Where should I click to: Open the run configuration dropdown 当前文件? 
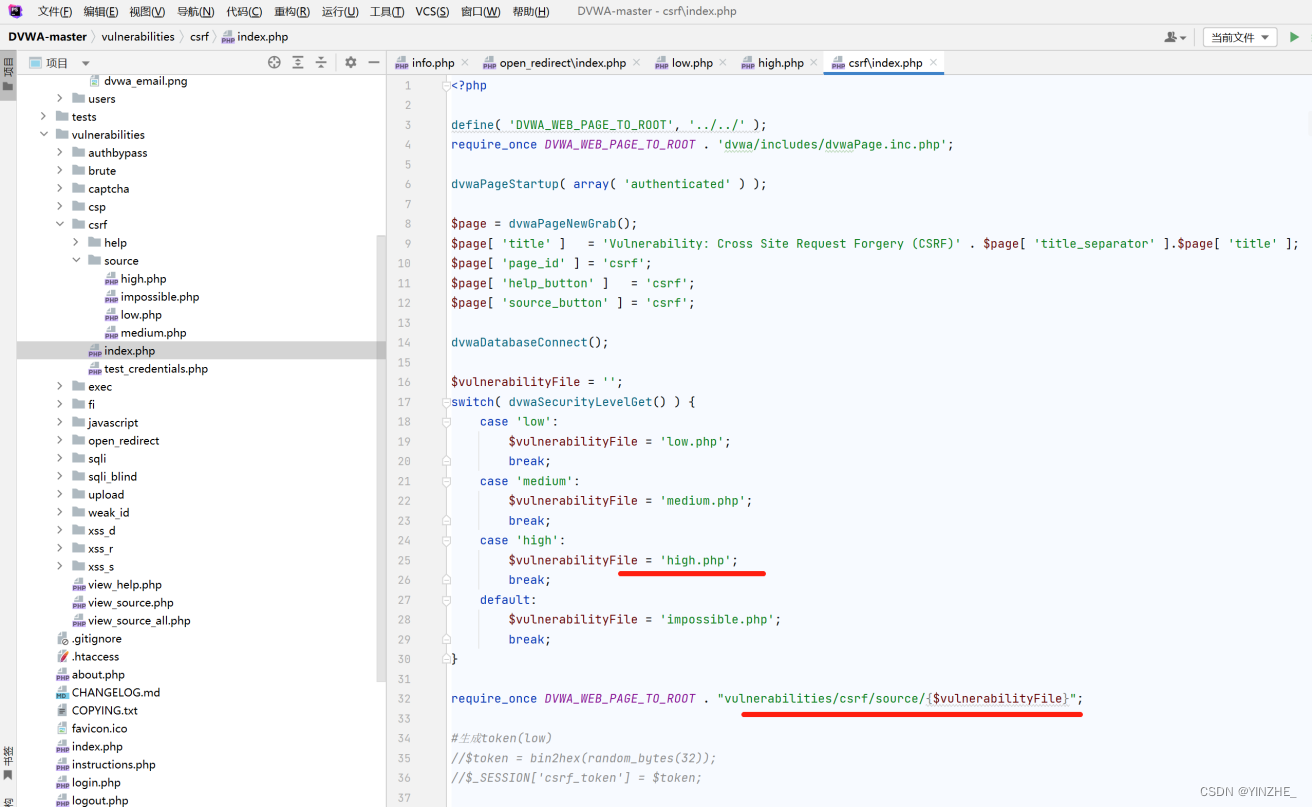[x=1240, y=37]
